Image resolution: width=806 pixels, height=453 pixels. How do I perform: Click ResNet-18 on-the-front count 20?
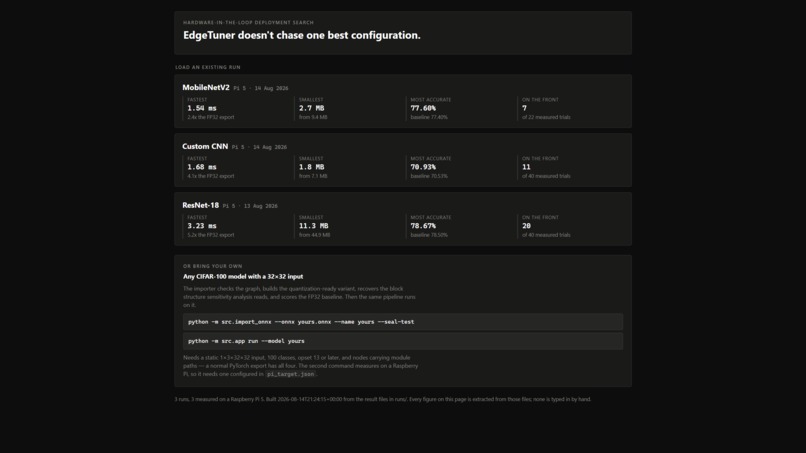pyautogui.click(x=526, y=226)
